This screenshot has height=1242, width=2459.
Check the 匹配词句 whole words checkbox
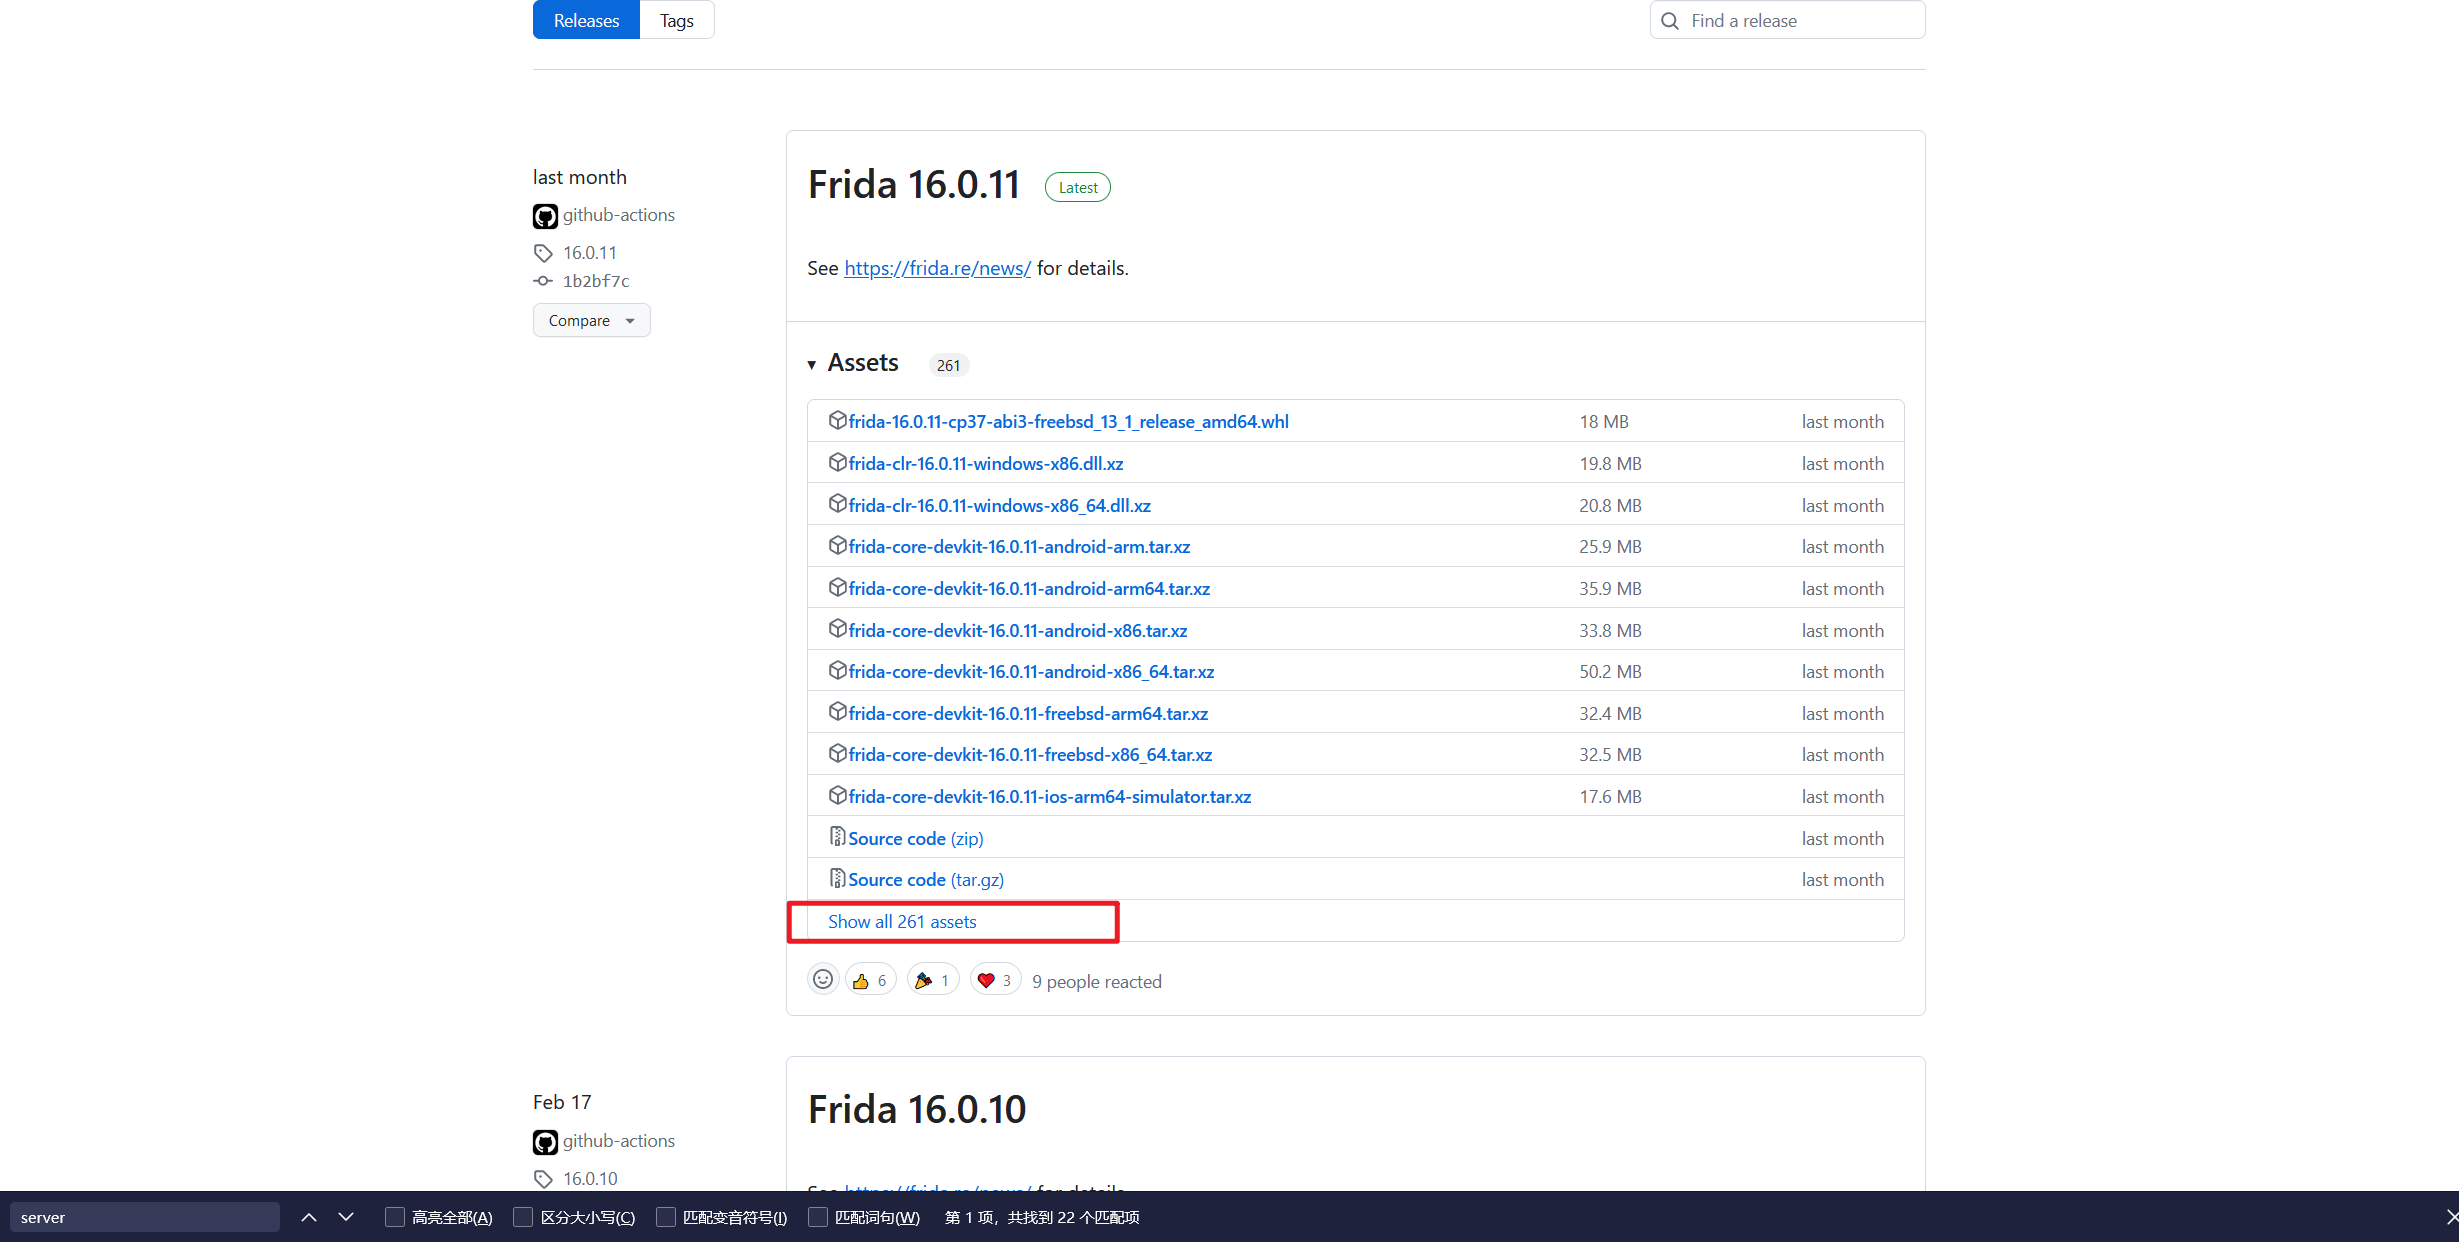click(x=818, y=1217)
